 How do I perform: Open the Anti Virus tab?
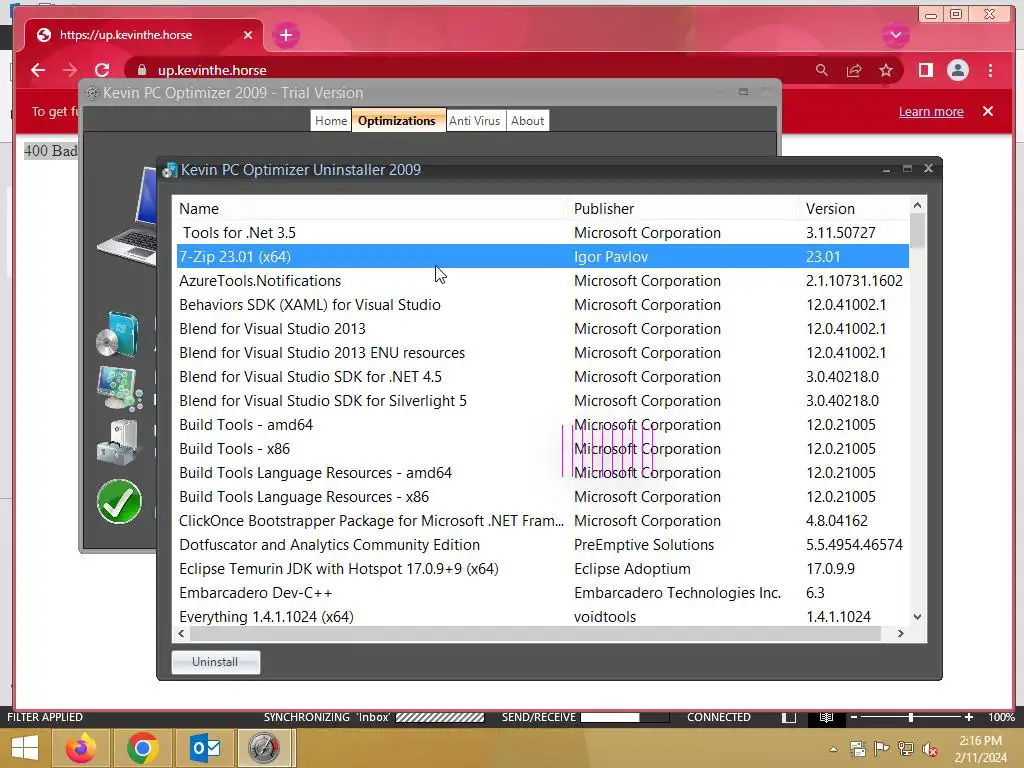(475, 121)
